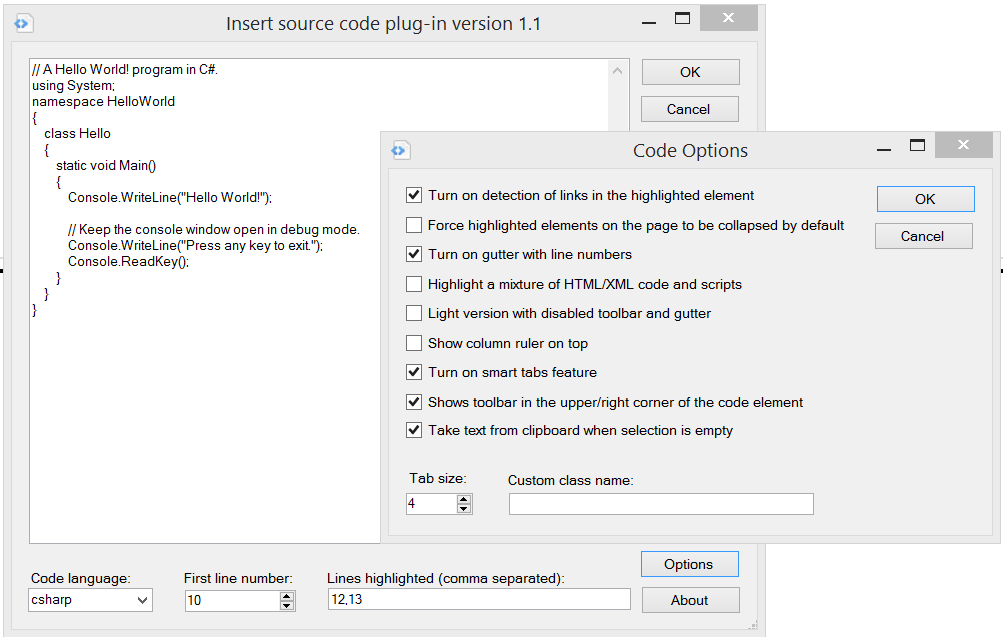Enable Force highlighted elements collapsed by default
This screenshot has width=1003, height=637.
(x=414, y=225)
